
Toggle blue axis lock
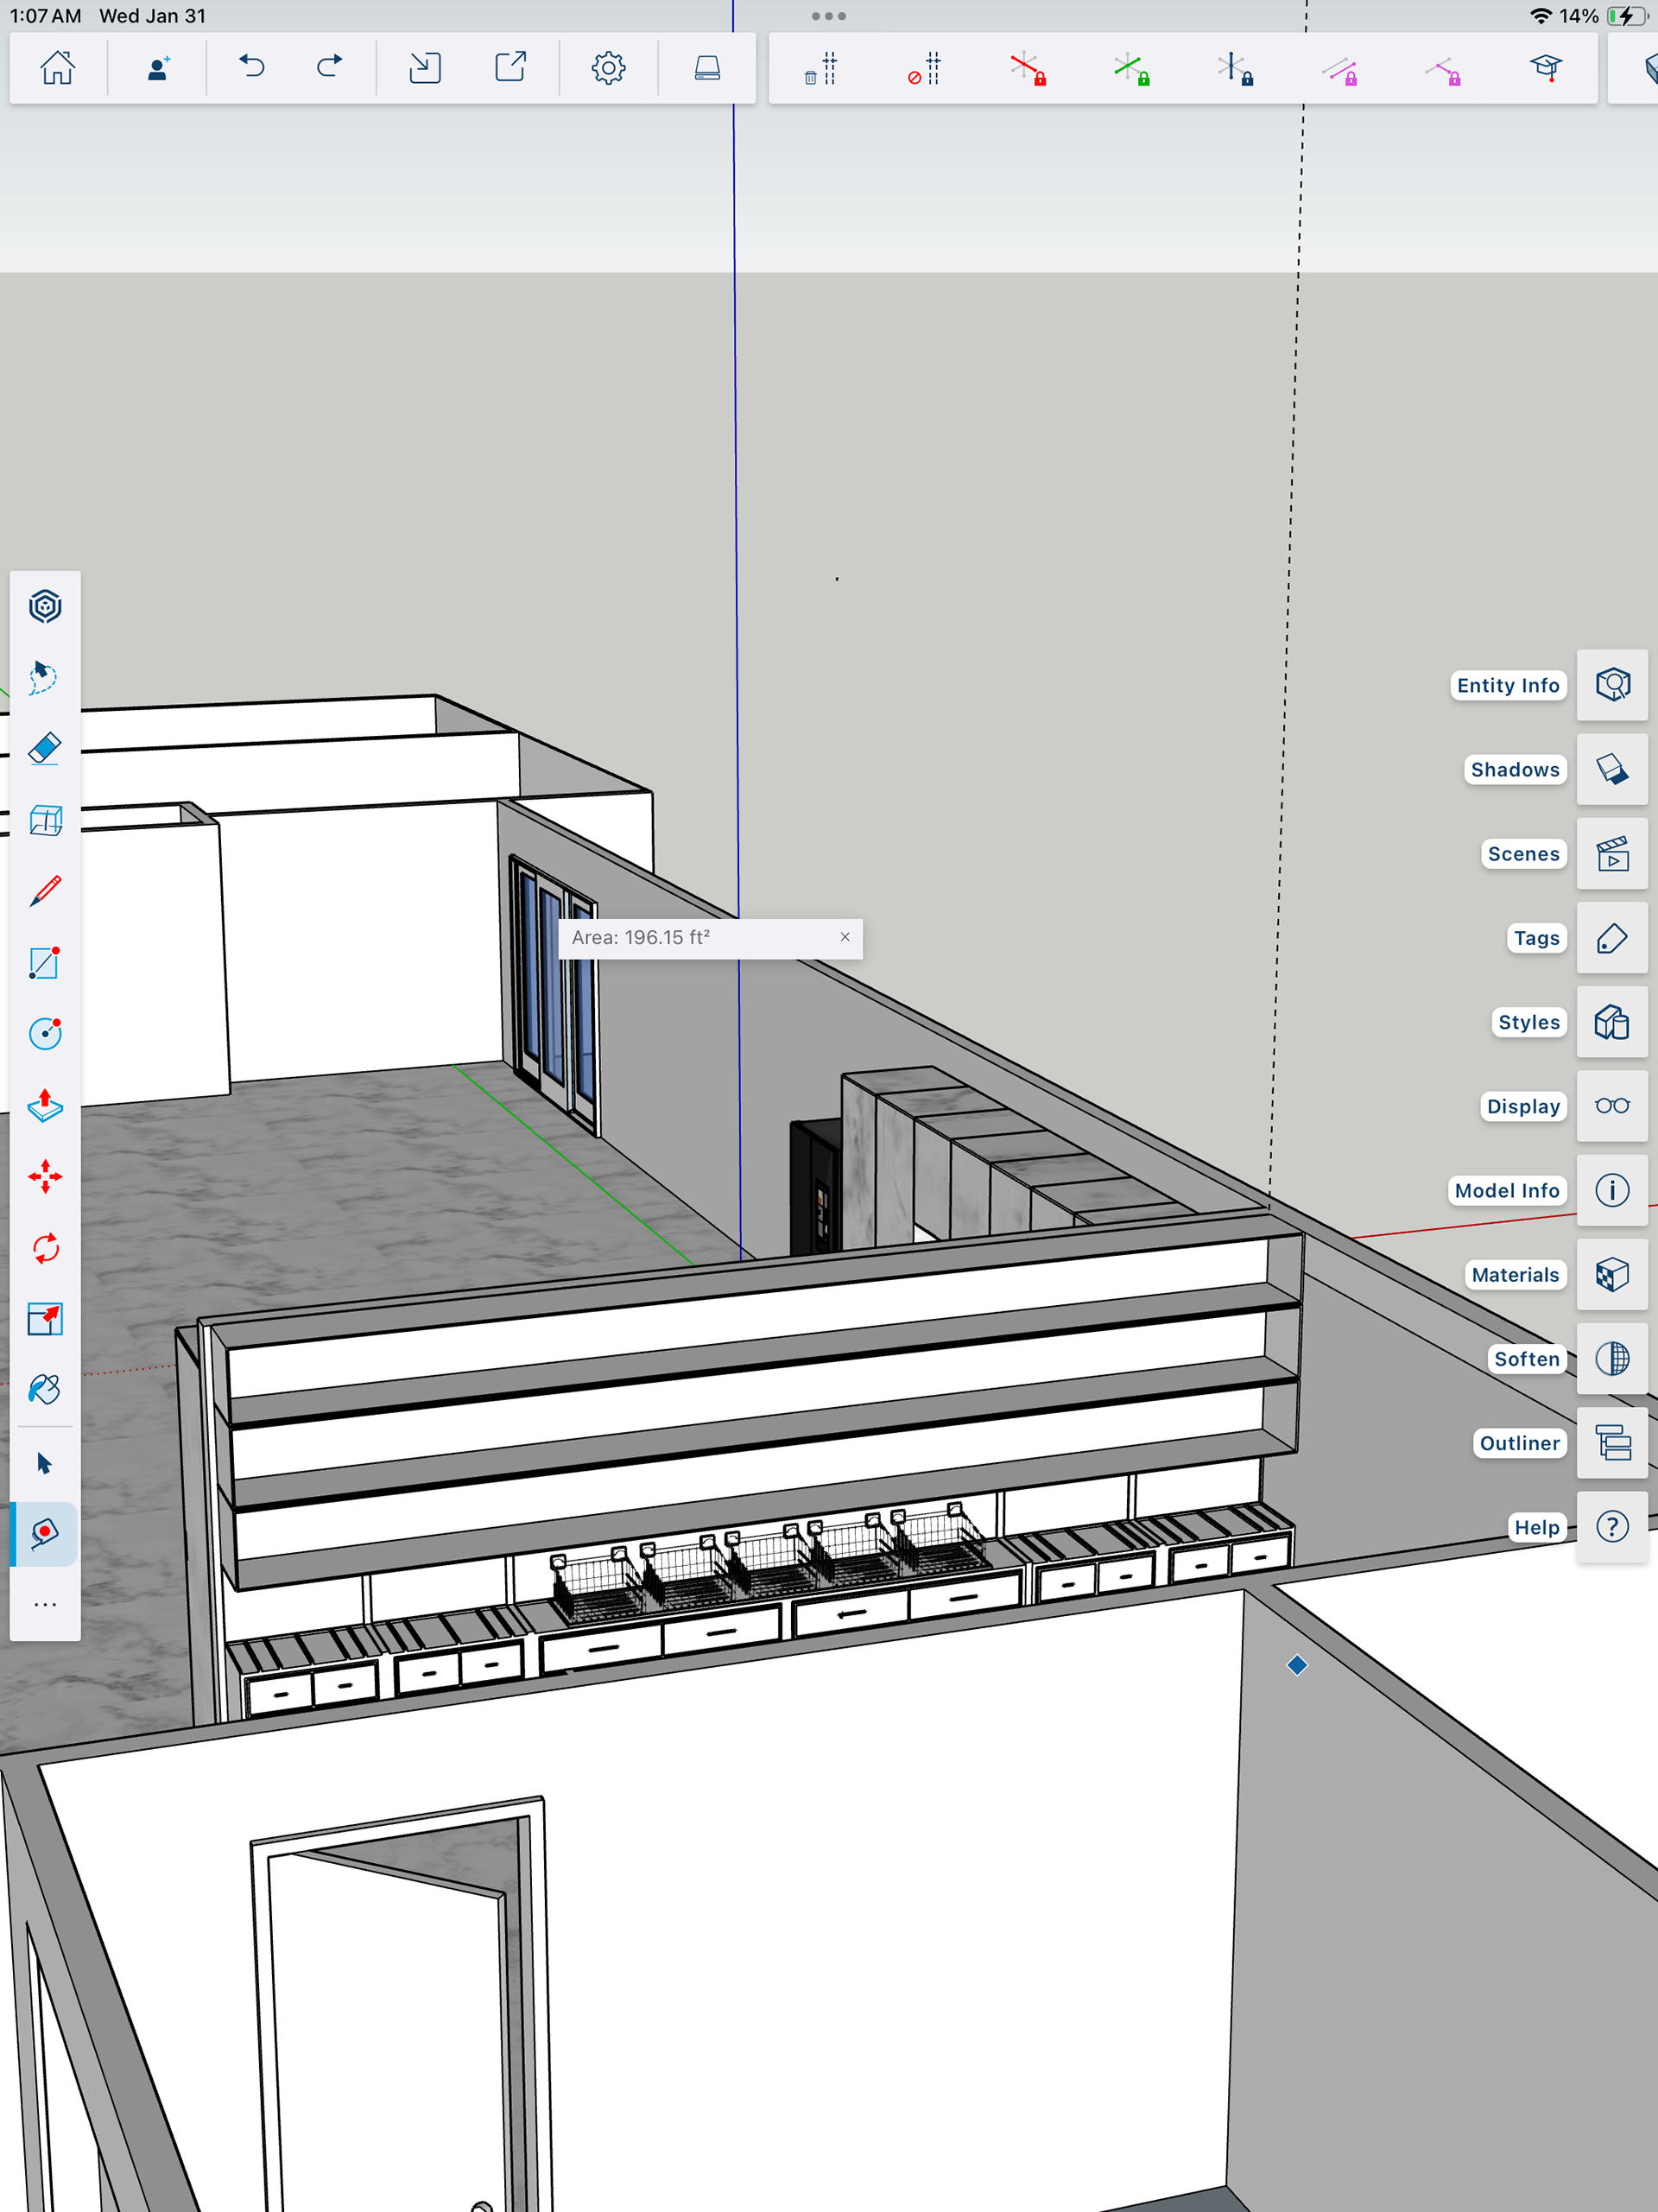1235,69
